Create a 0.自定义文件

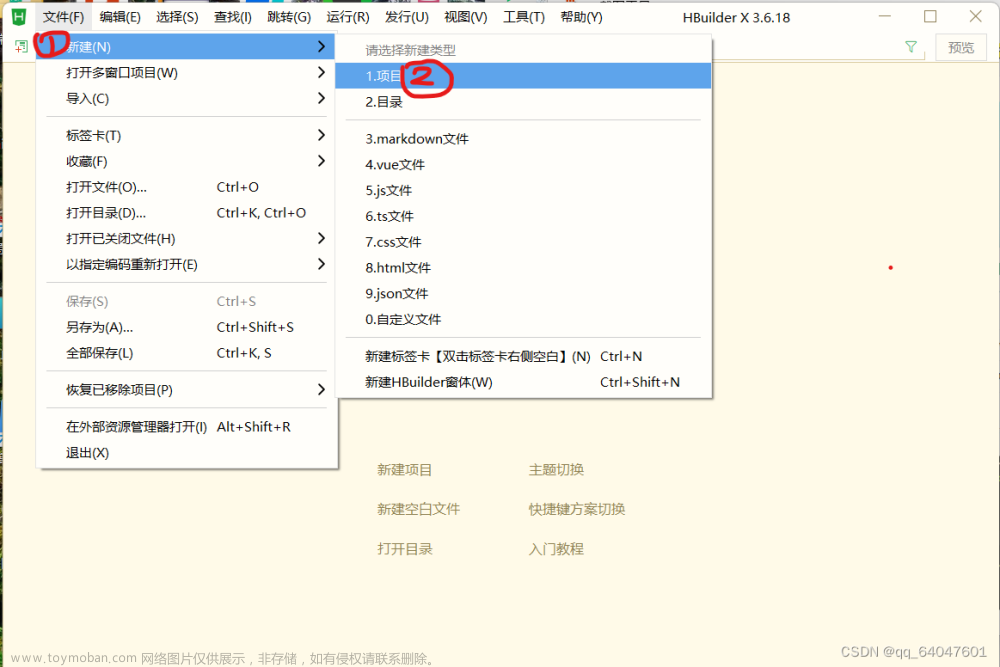pyautogui.click(x=523, y=319)
